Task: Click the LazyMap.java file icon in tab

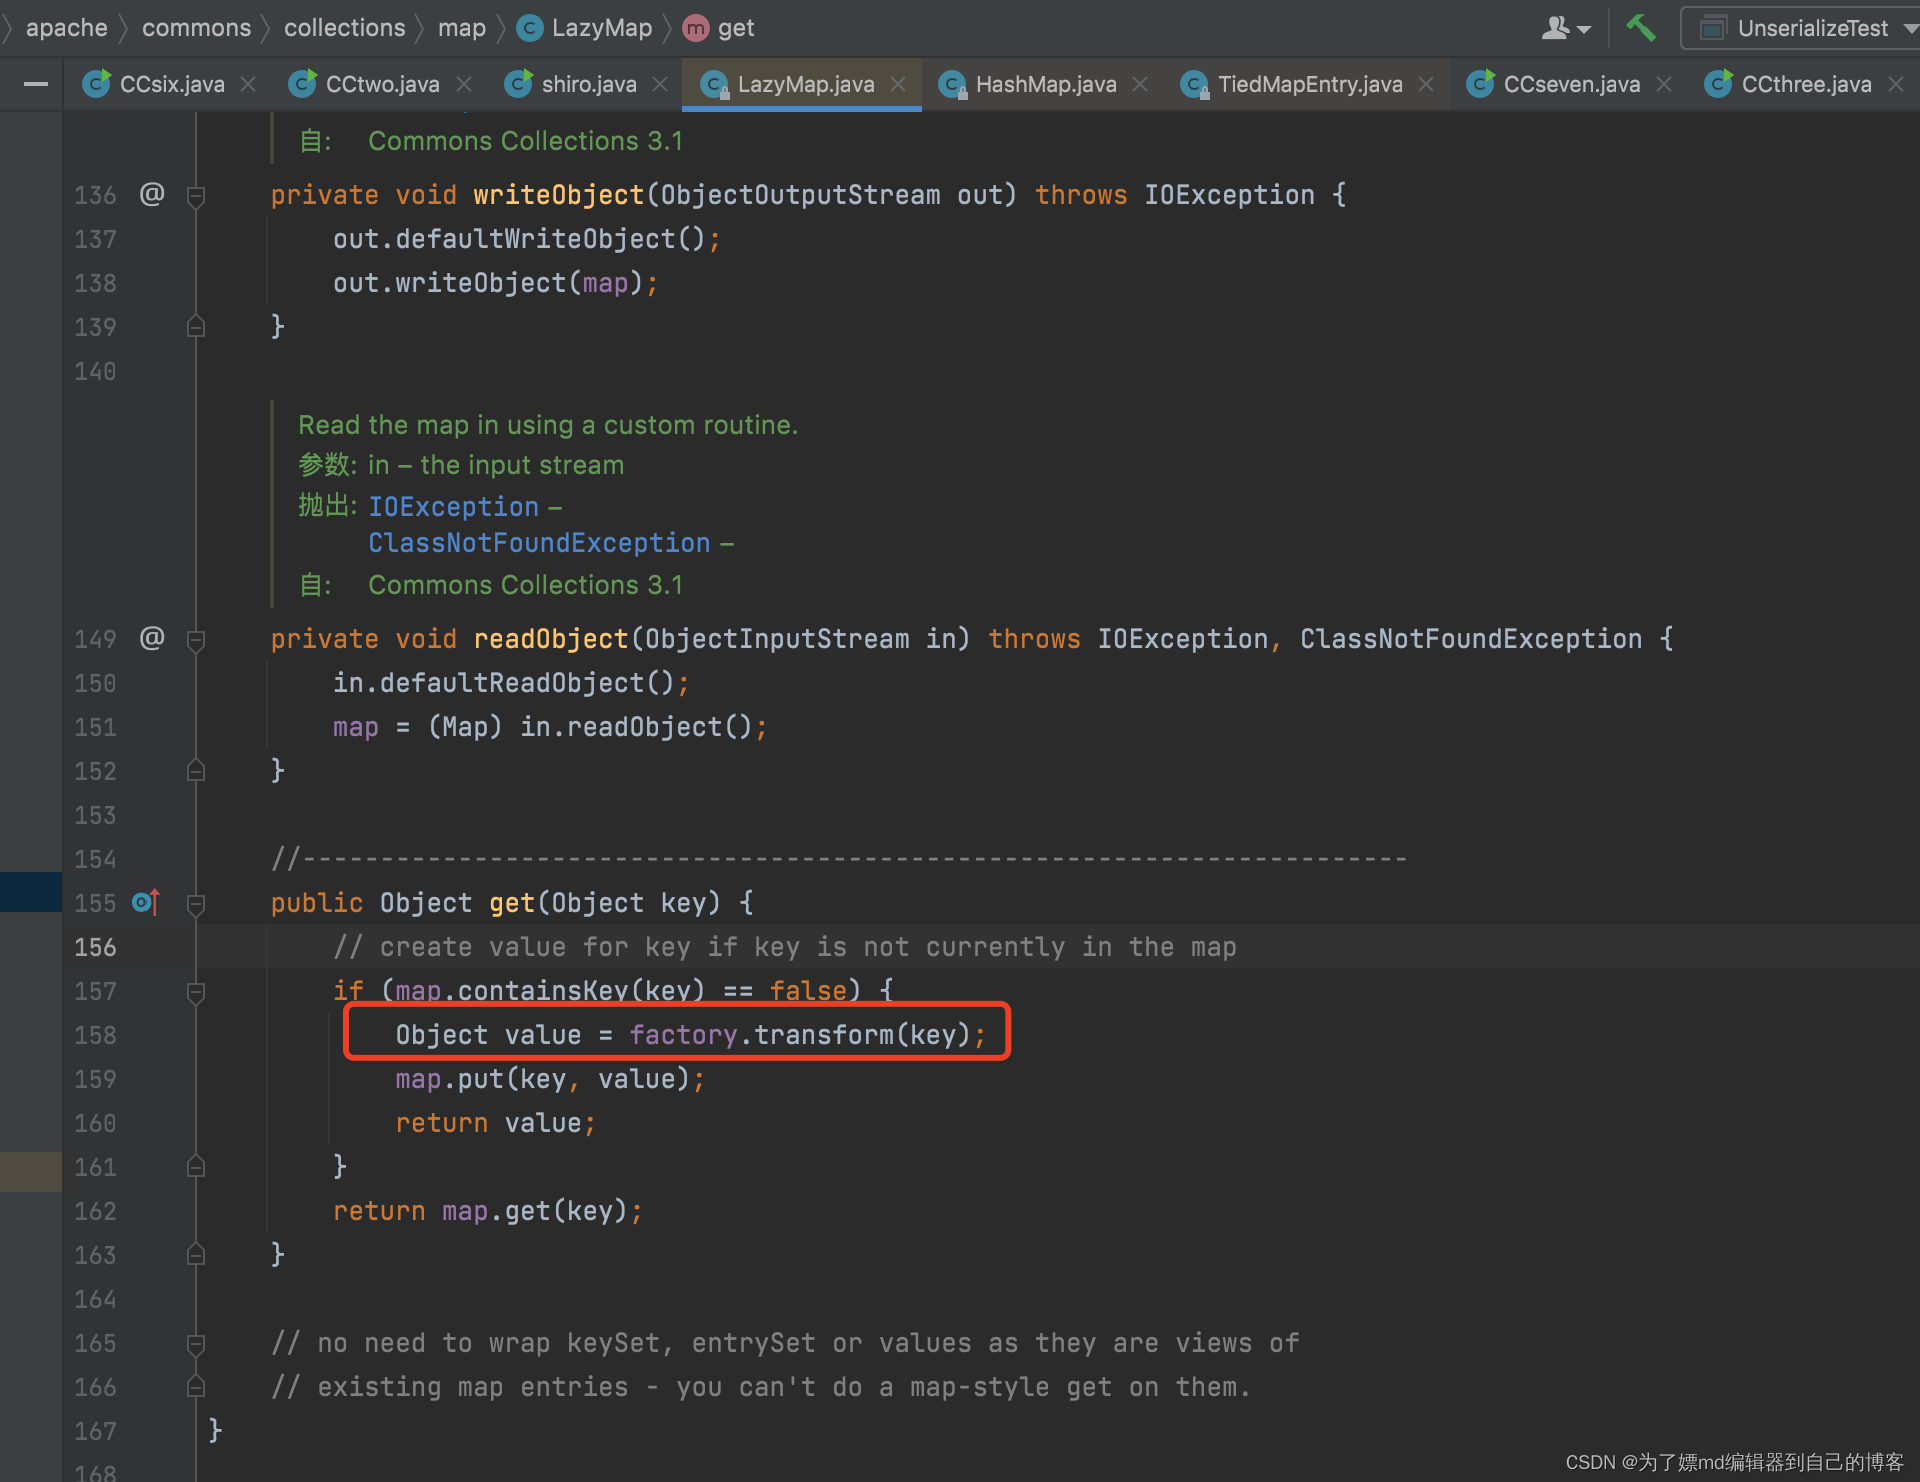Action: 714,85
